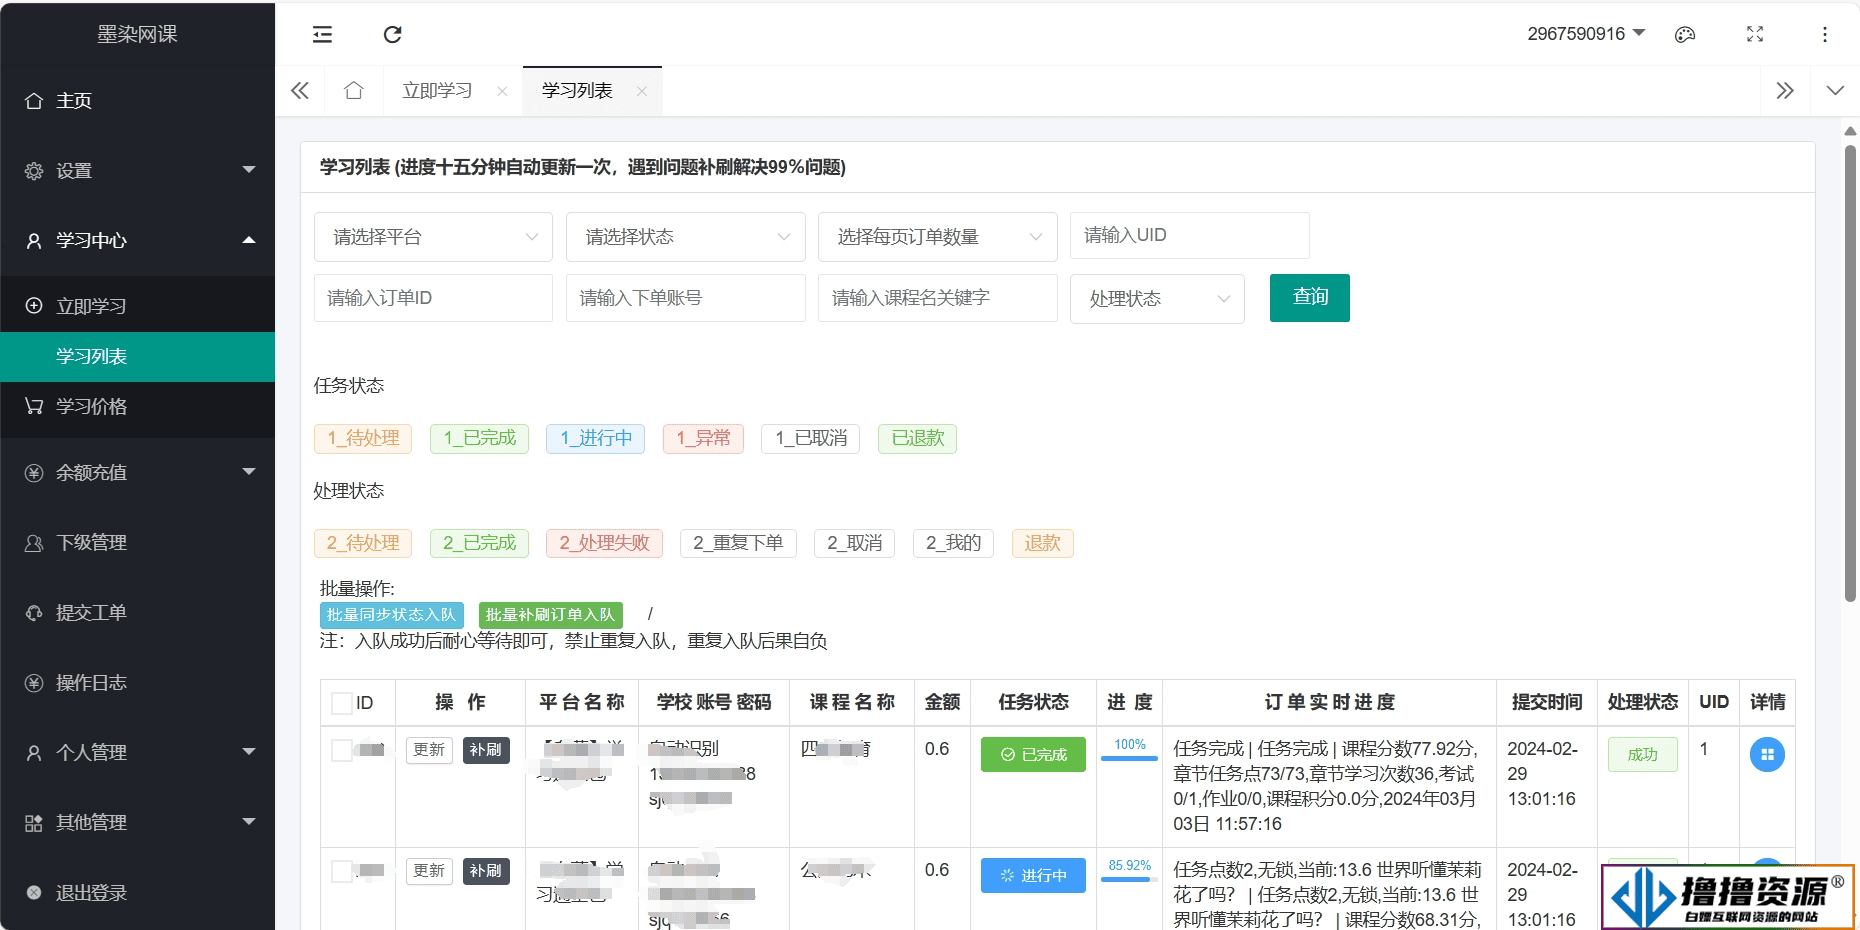Expand the 余额充值 menu arrow

click(x=249, y=472)
